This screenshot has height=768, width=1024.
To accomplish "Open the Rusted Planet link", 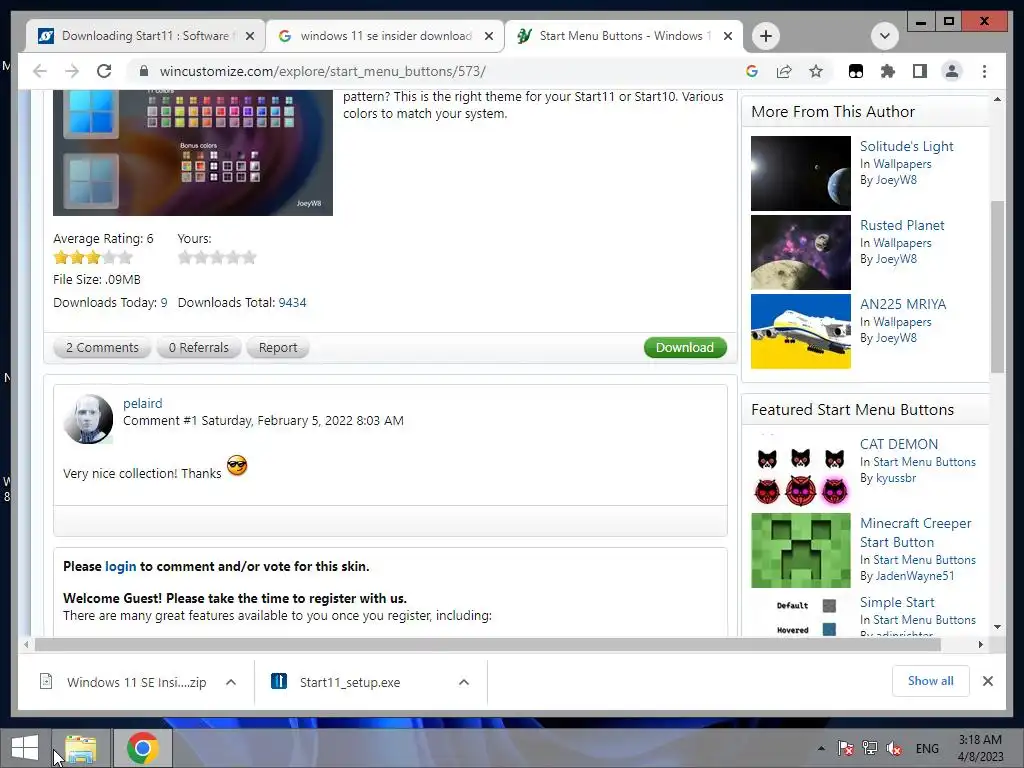I will point(902,225).
